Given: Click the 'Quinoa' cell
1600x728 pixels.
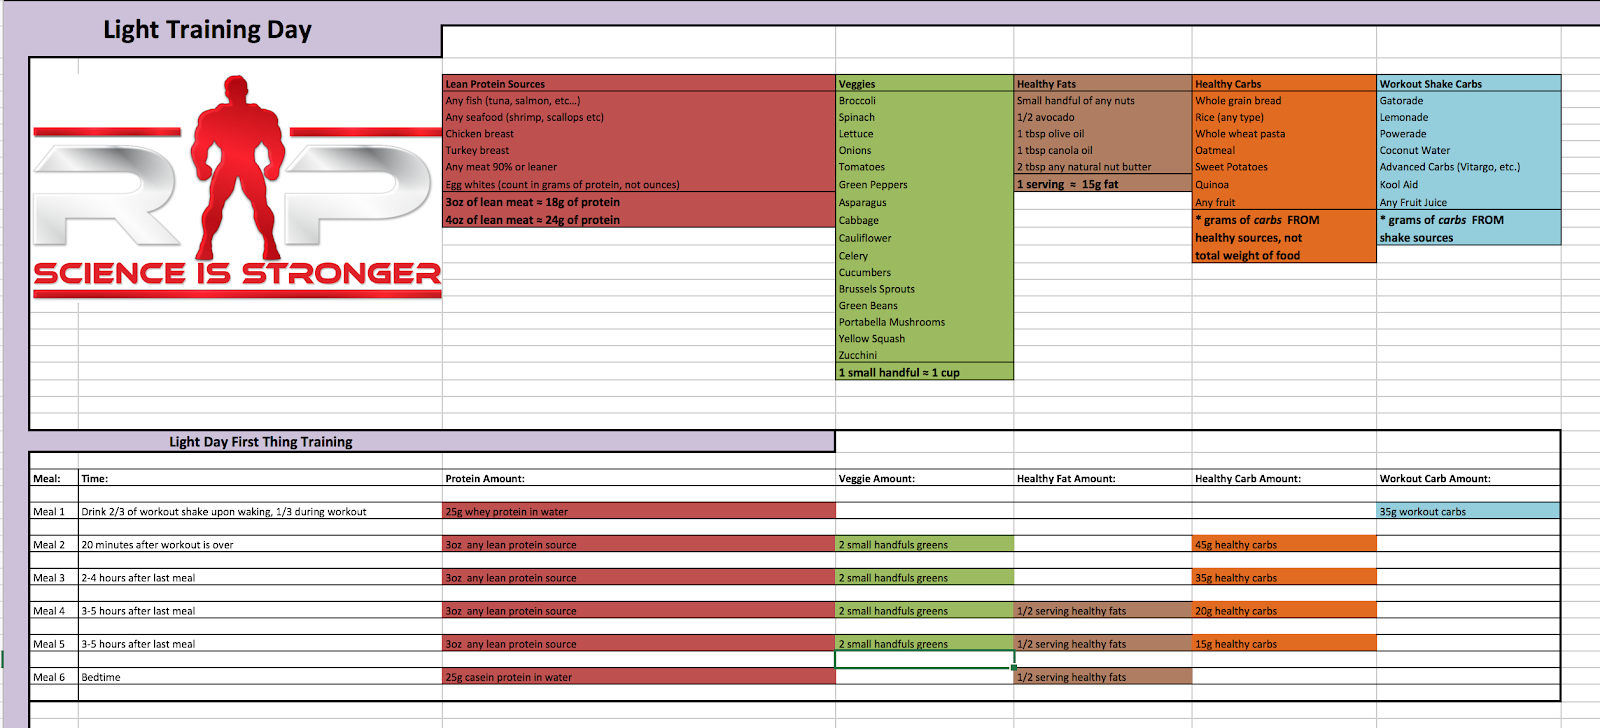Looking at the screenshot, I should point(1284,184).
